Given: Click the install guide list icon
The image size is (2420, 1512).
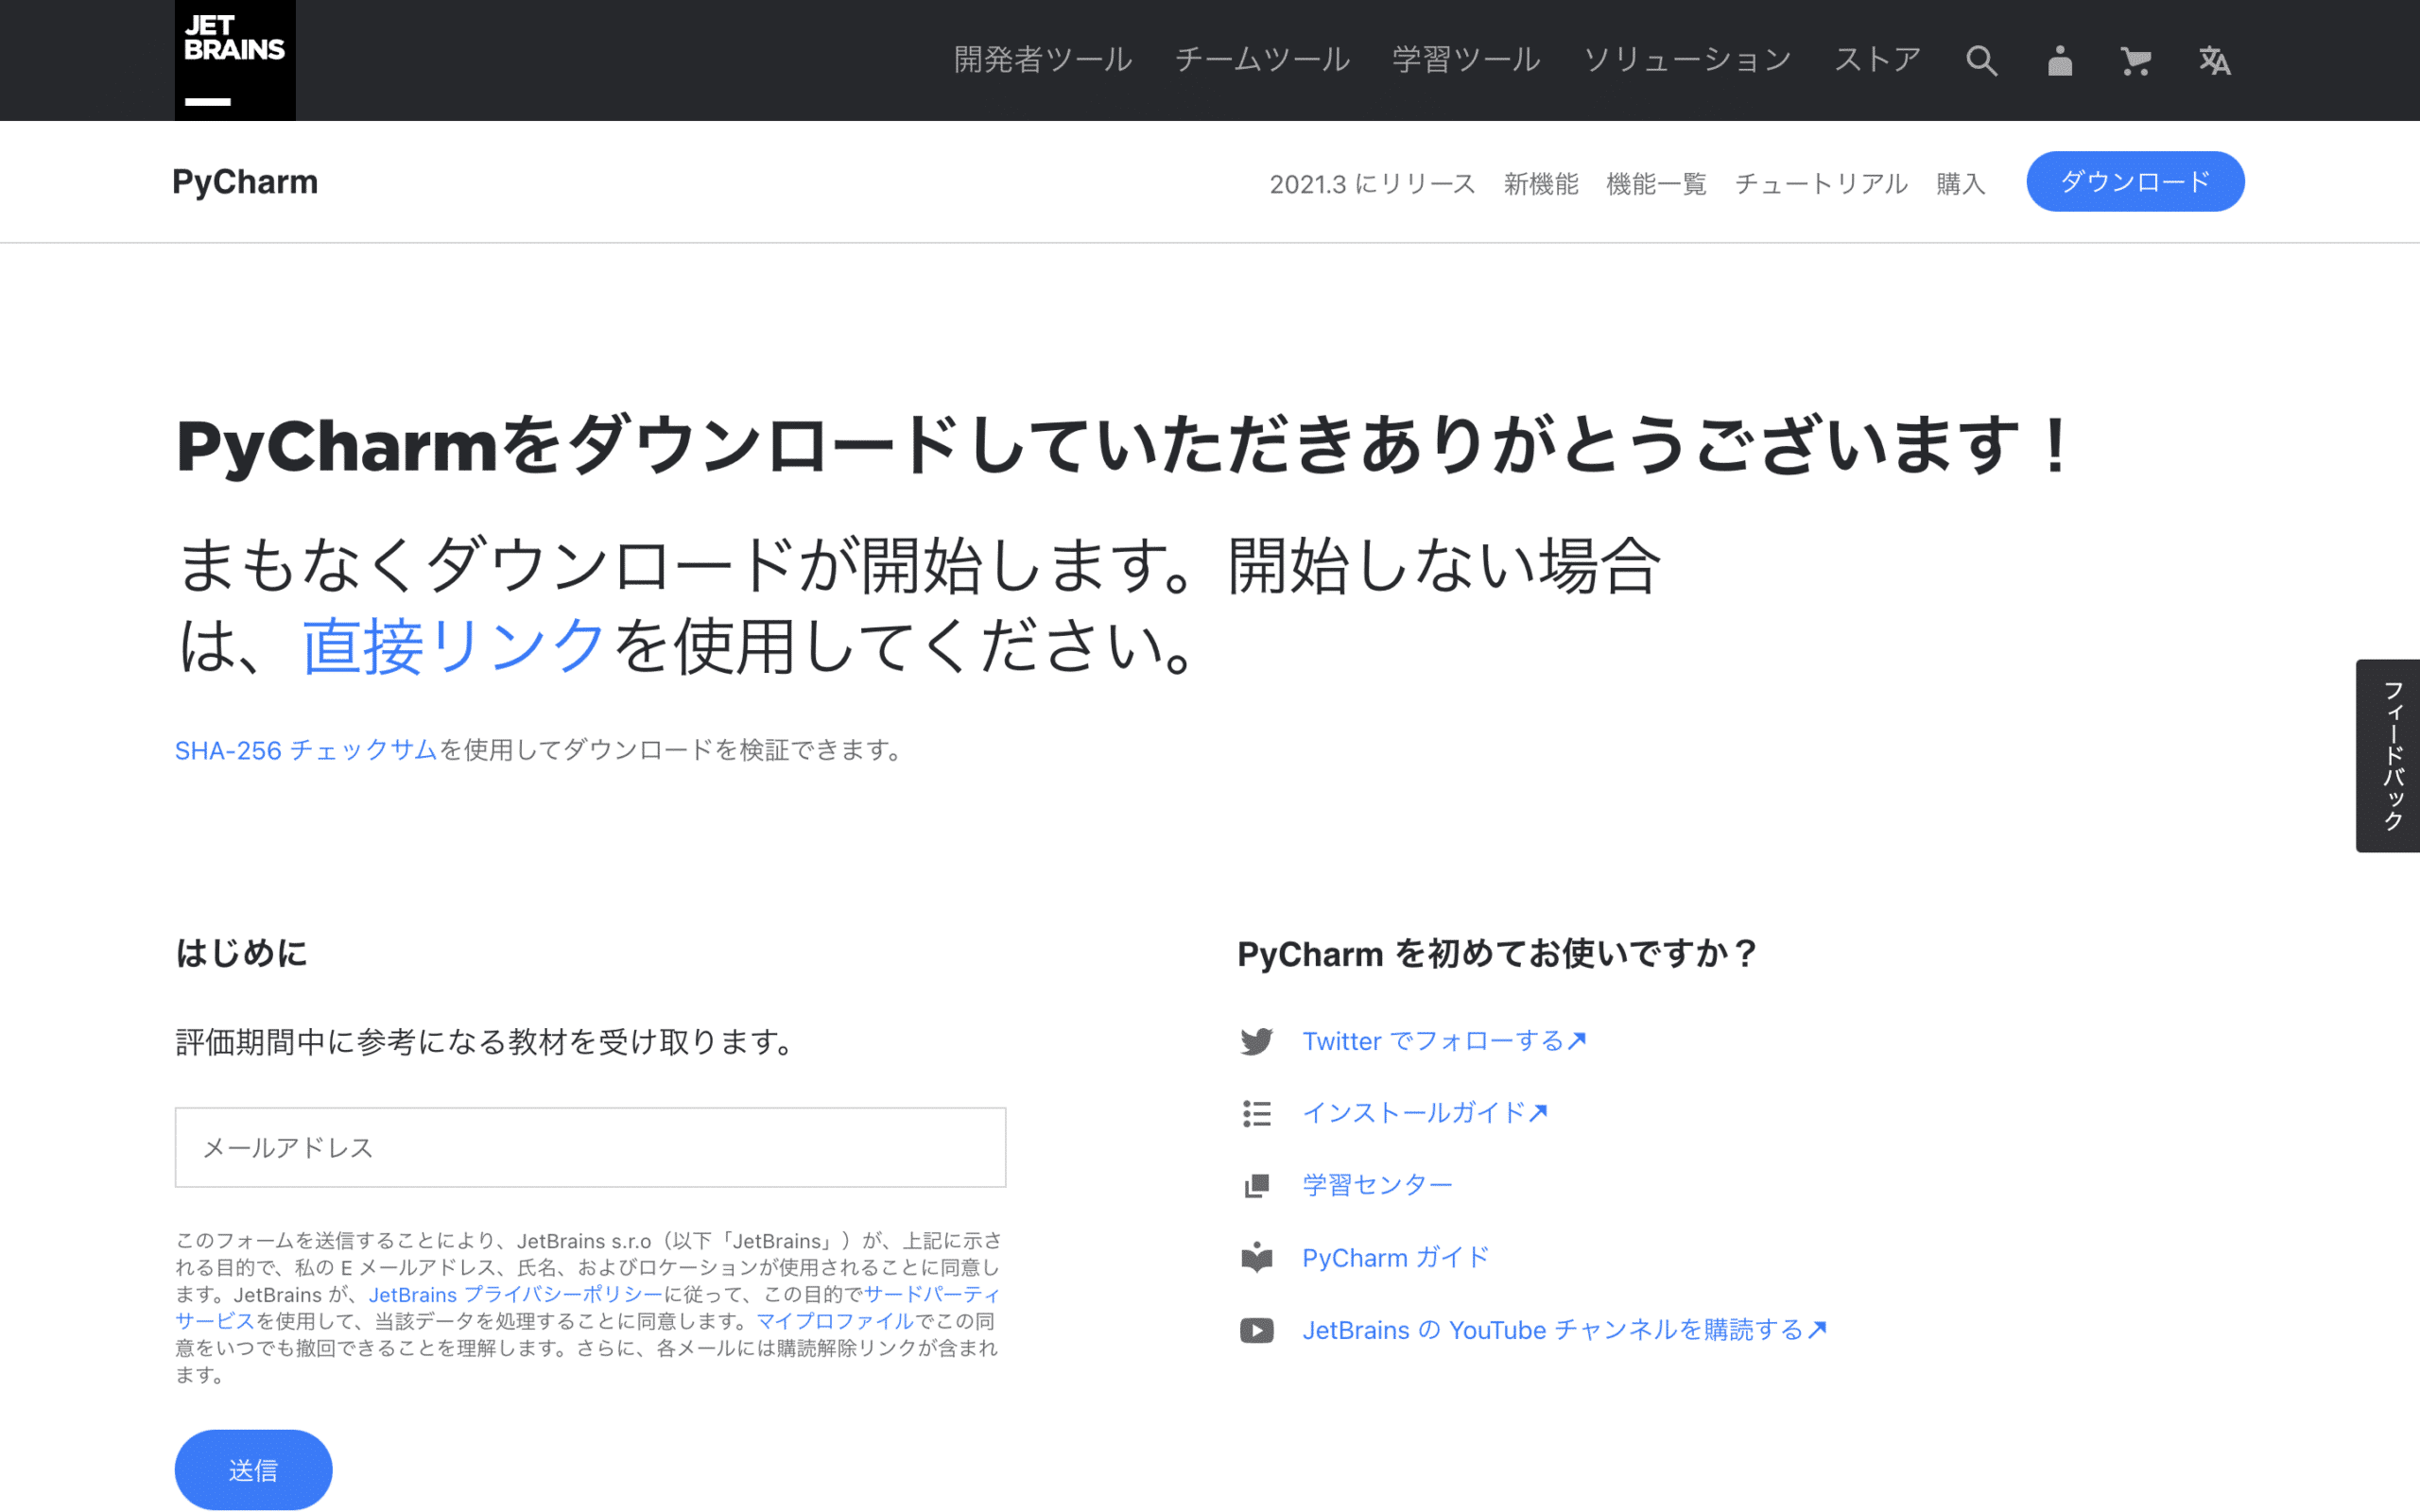Looking at the screenshot, I should point(1257,1113).
